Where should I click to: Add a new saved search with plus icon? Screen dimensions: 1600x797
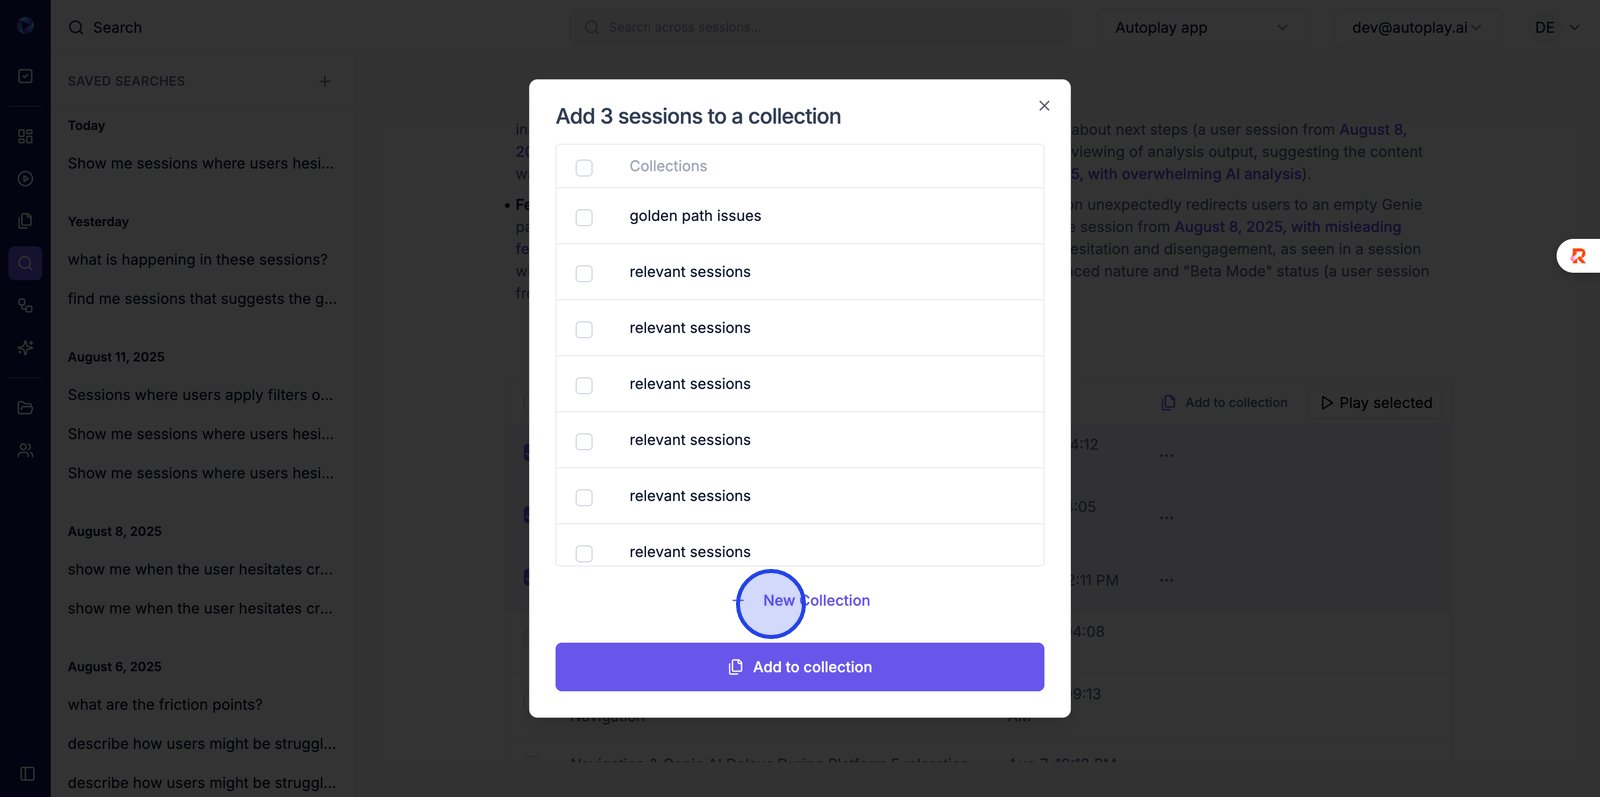point(324,81)
